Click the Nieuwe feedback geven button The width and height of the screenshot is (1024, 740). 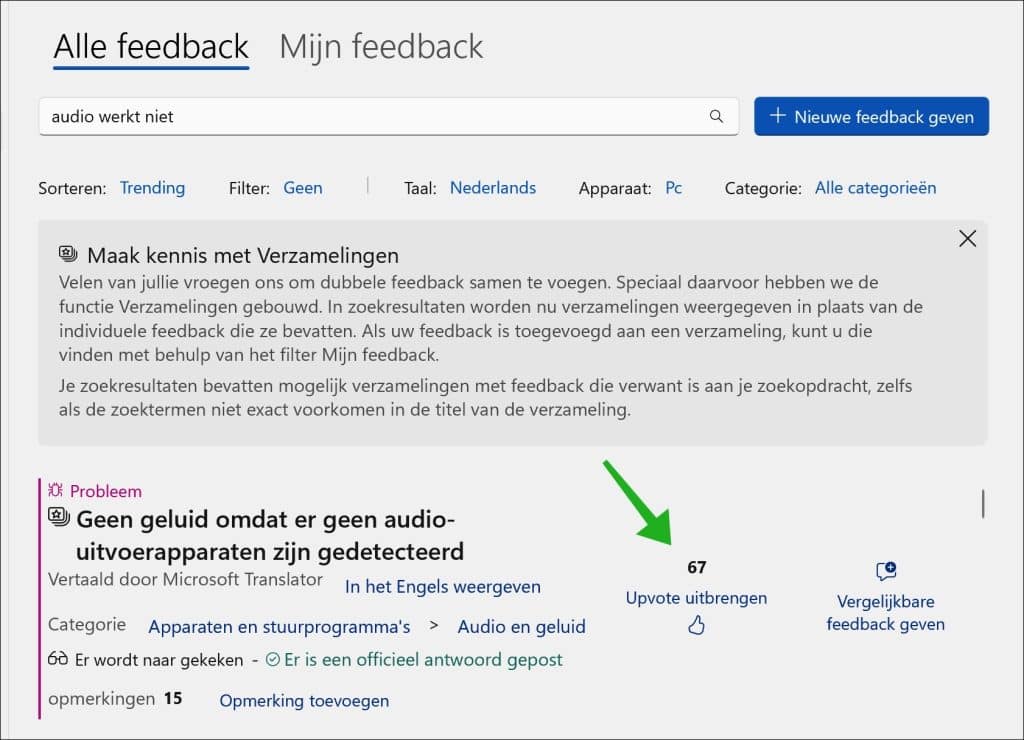click(x=871, y=116)
